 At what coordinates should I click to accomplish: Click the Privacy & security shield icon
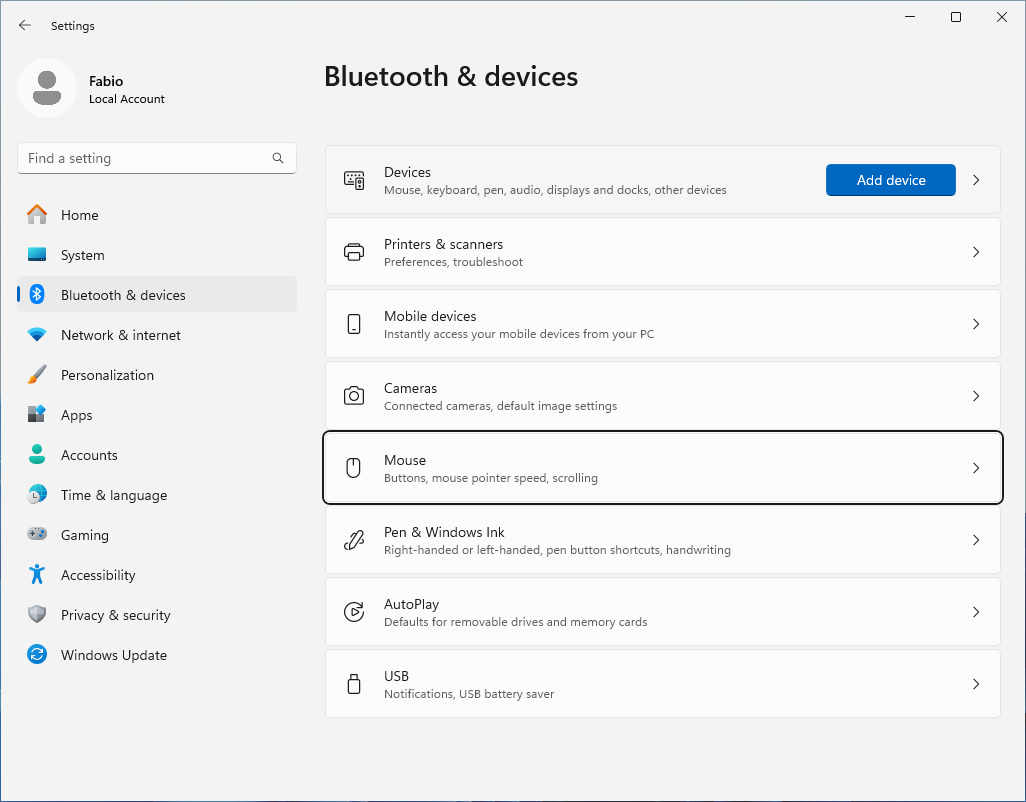point(37,614)
